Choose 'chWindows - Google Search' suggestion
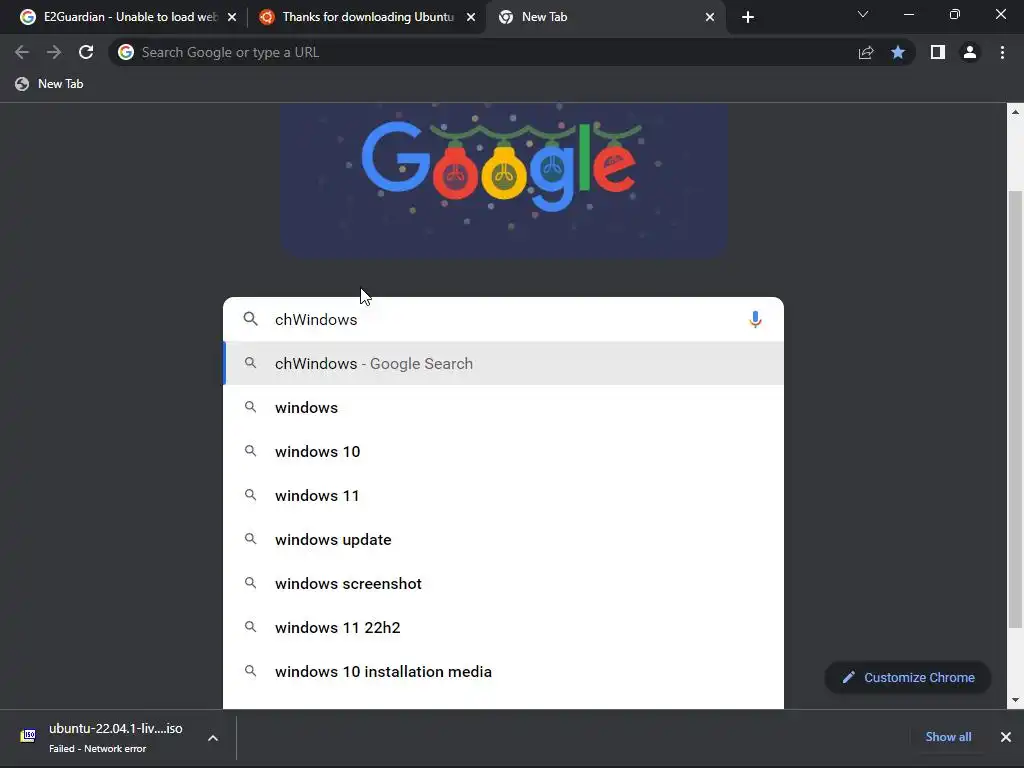This screenshot has width=1024, height=768. click(x=503, y=363)
